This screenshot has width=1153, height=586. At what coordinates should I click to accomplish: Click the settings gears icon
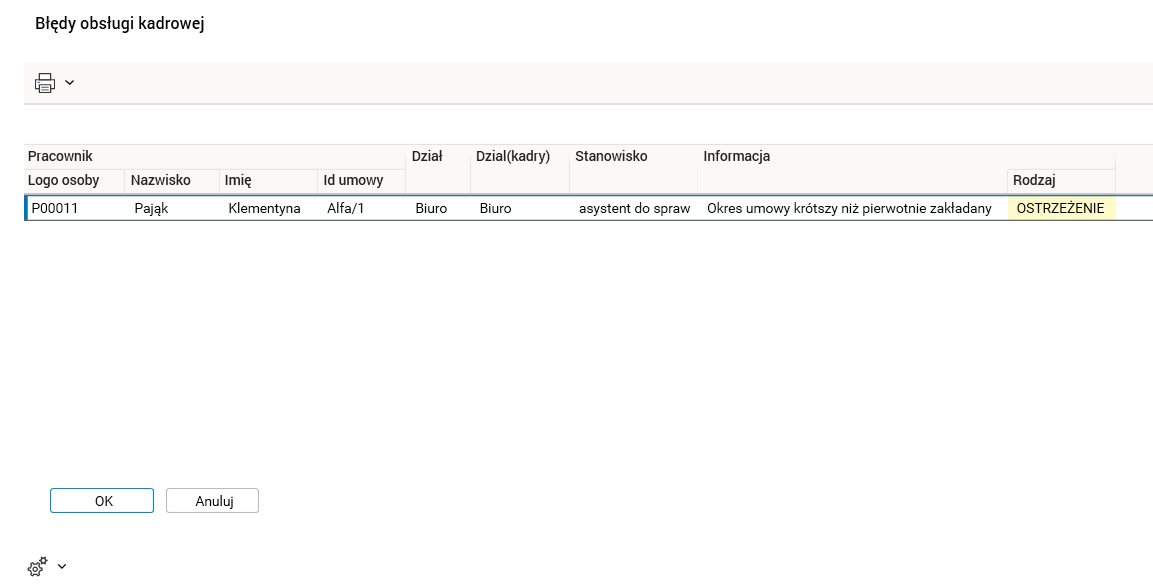(x=38, y=566)
